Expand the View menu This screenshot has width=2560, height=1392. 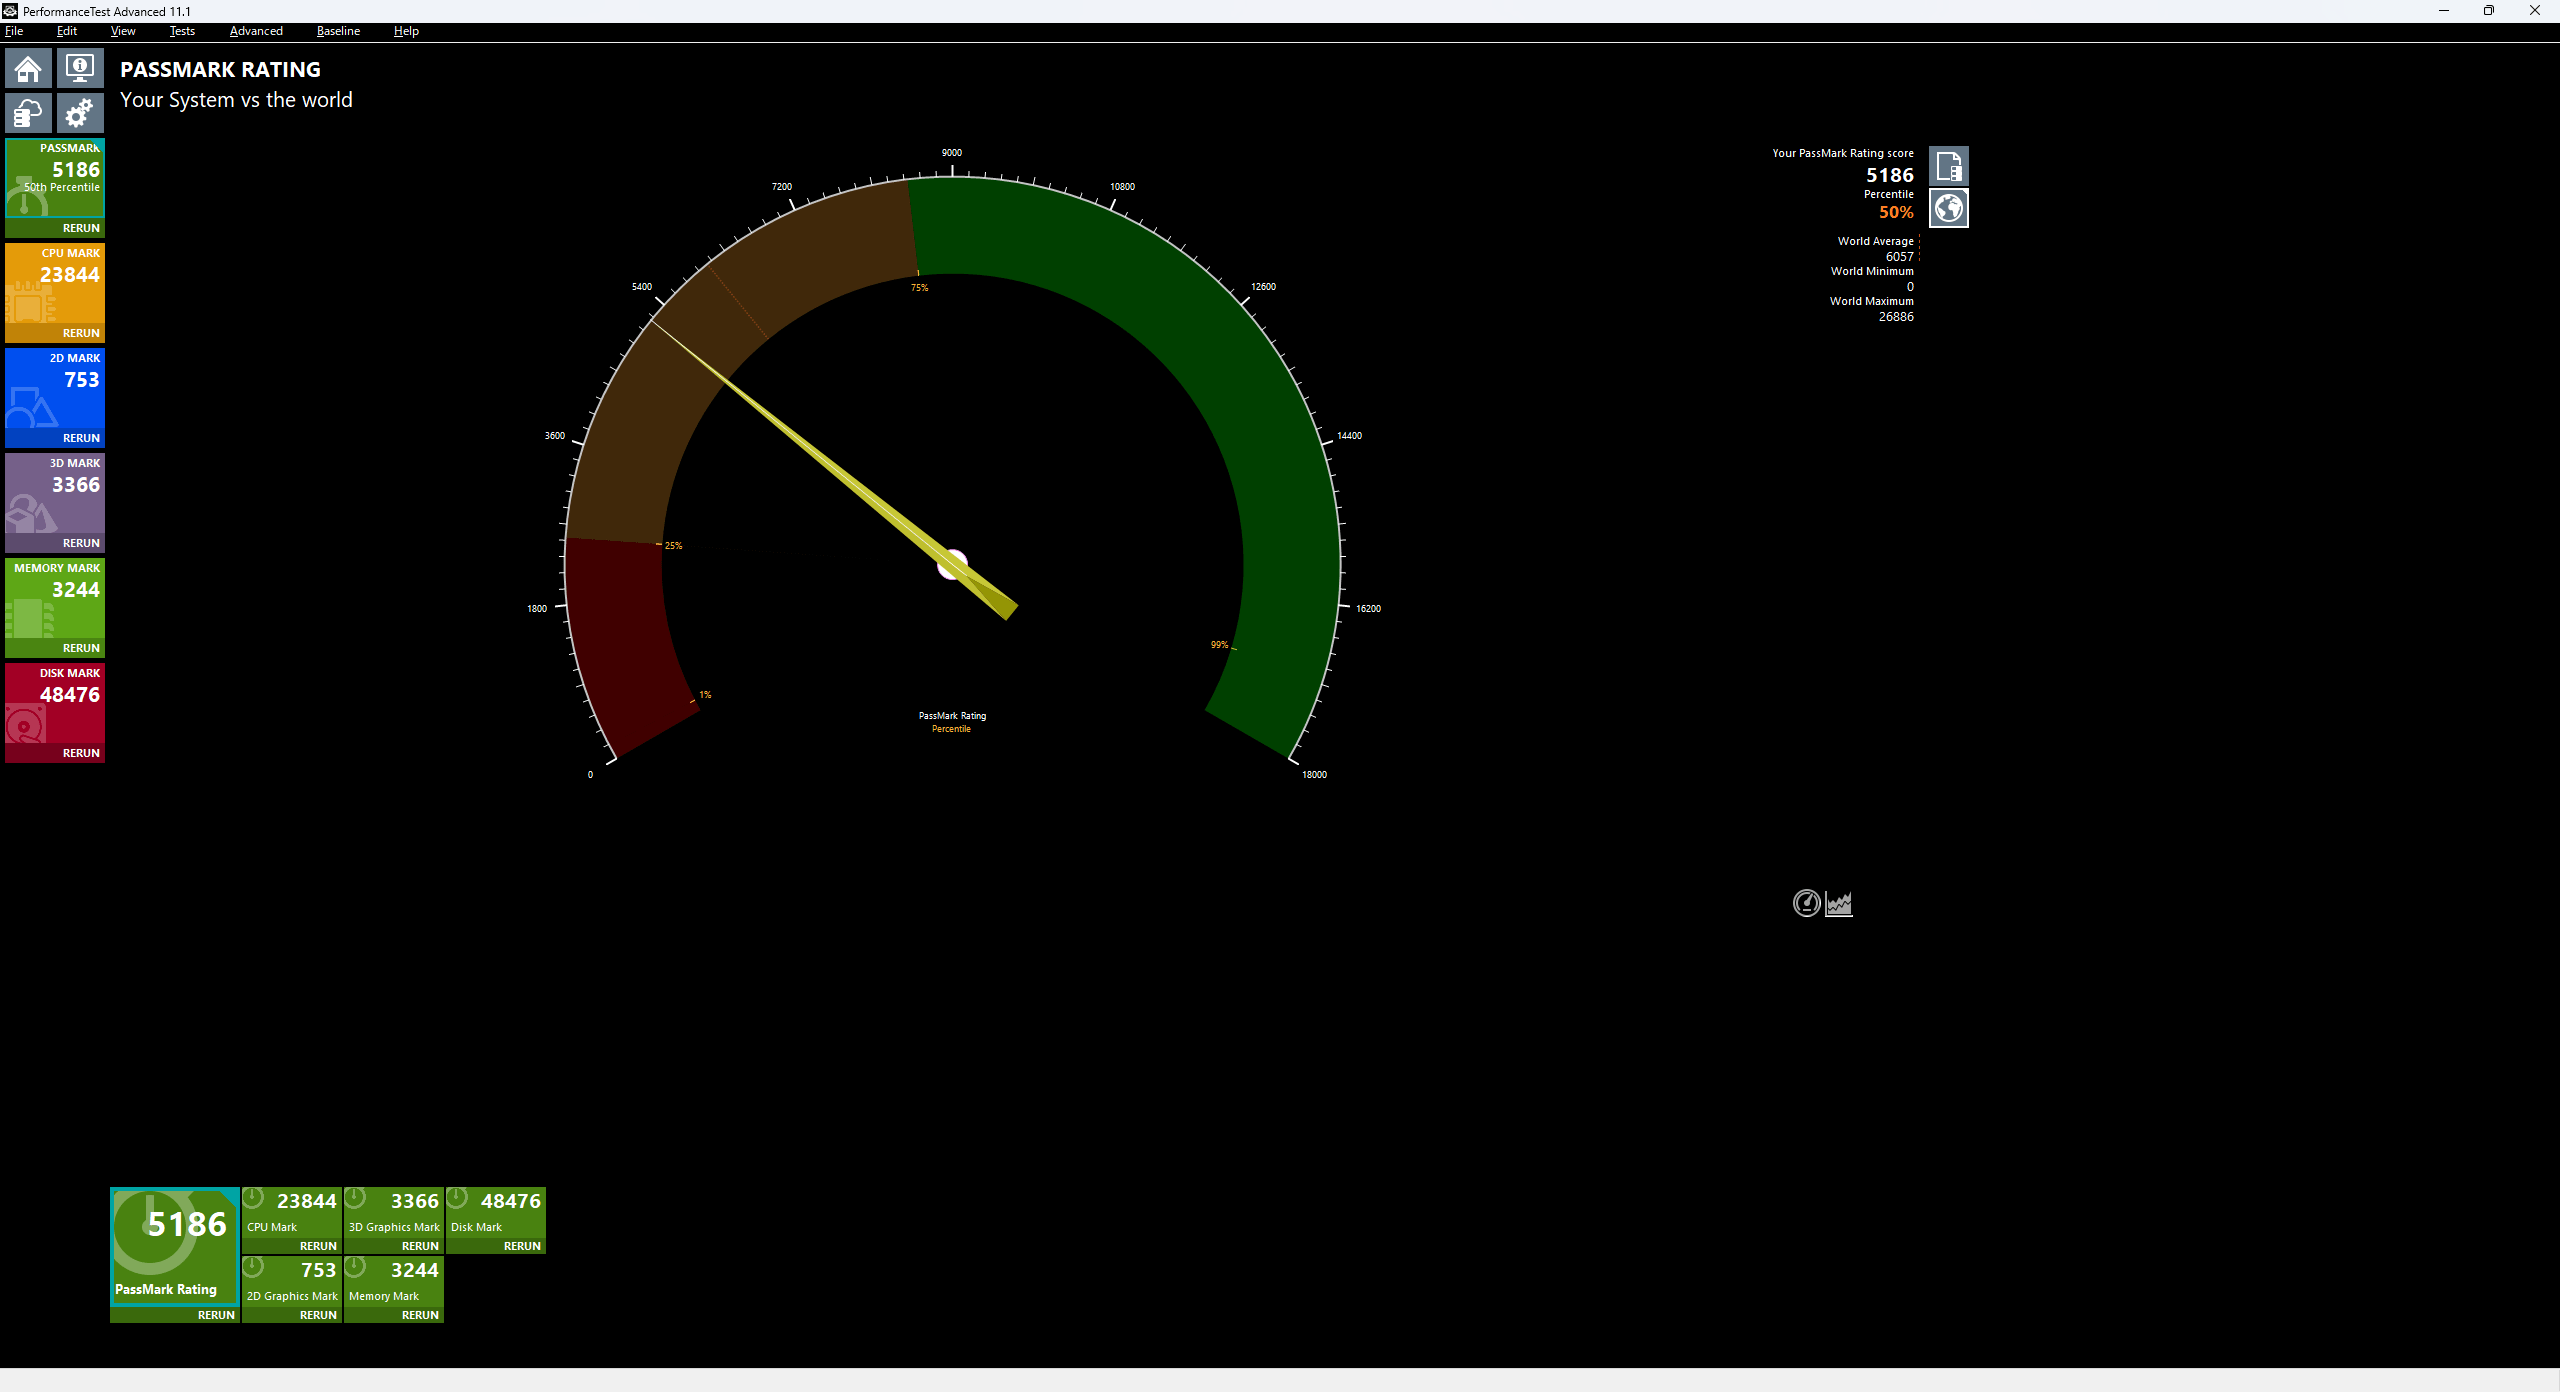pos(123,31)
